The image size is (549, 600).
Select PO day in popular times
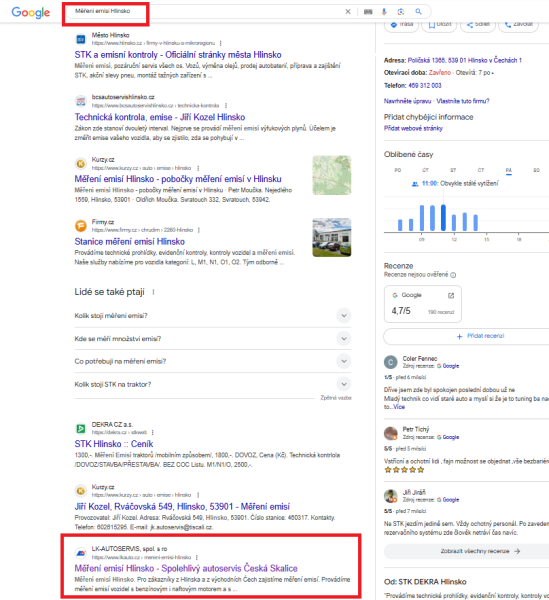coord(398,170)
